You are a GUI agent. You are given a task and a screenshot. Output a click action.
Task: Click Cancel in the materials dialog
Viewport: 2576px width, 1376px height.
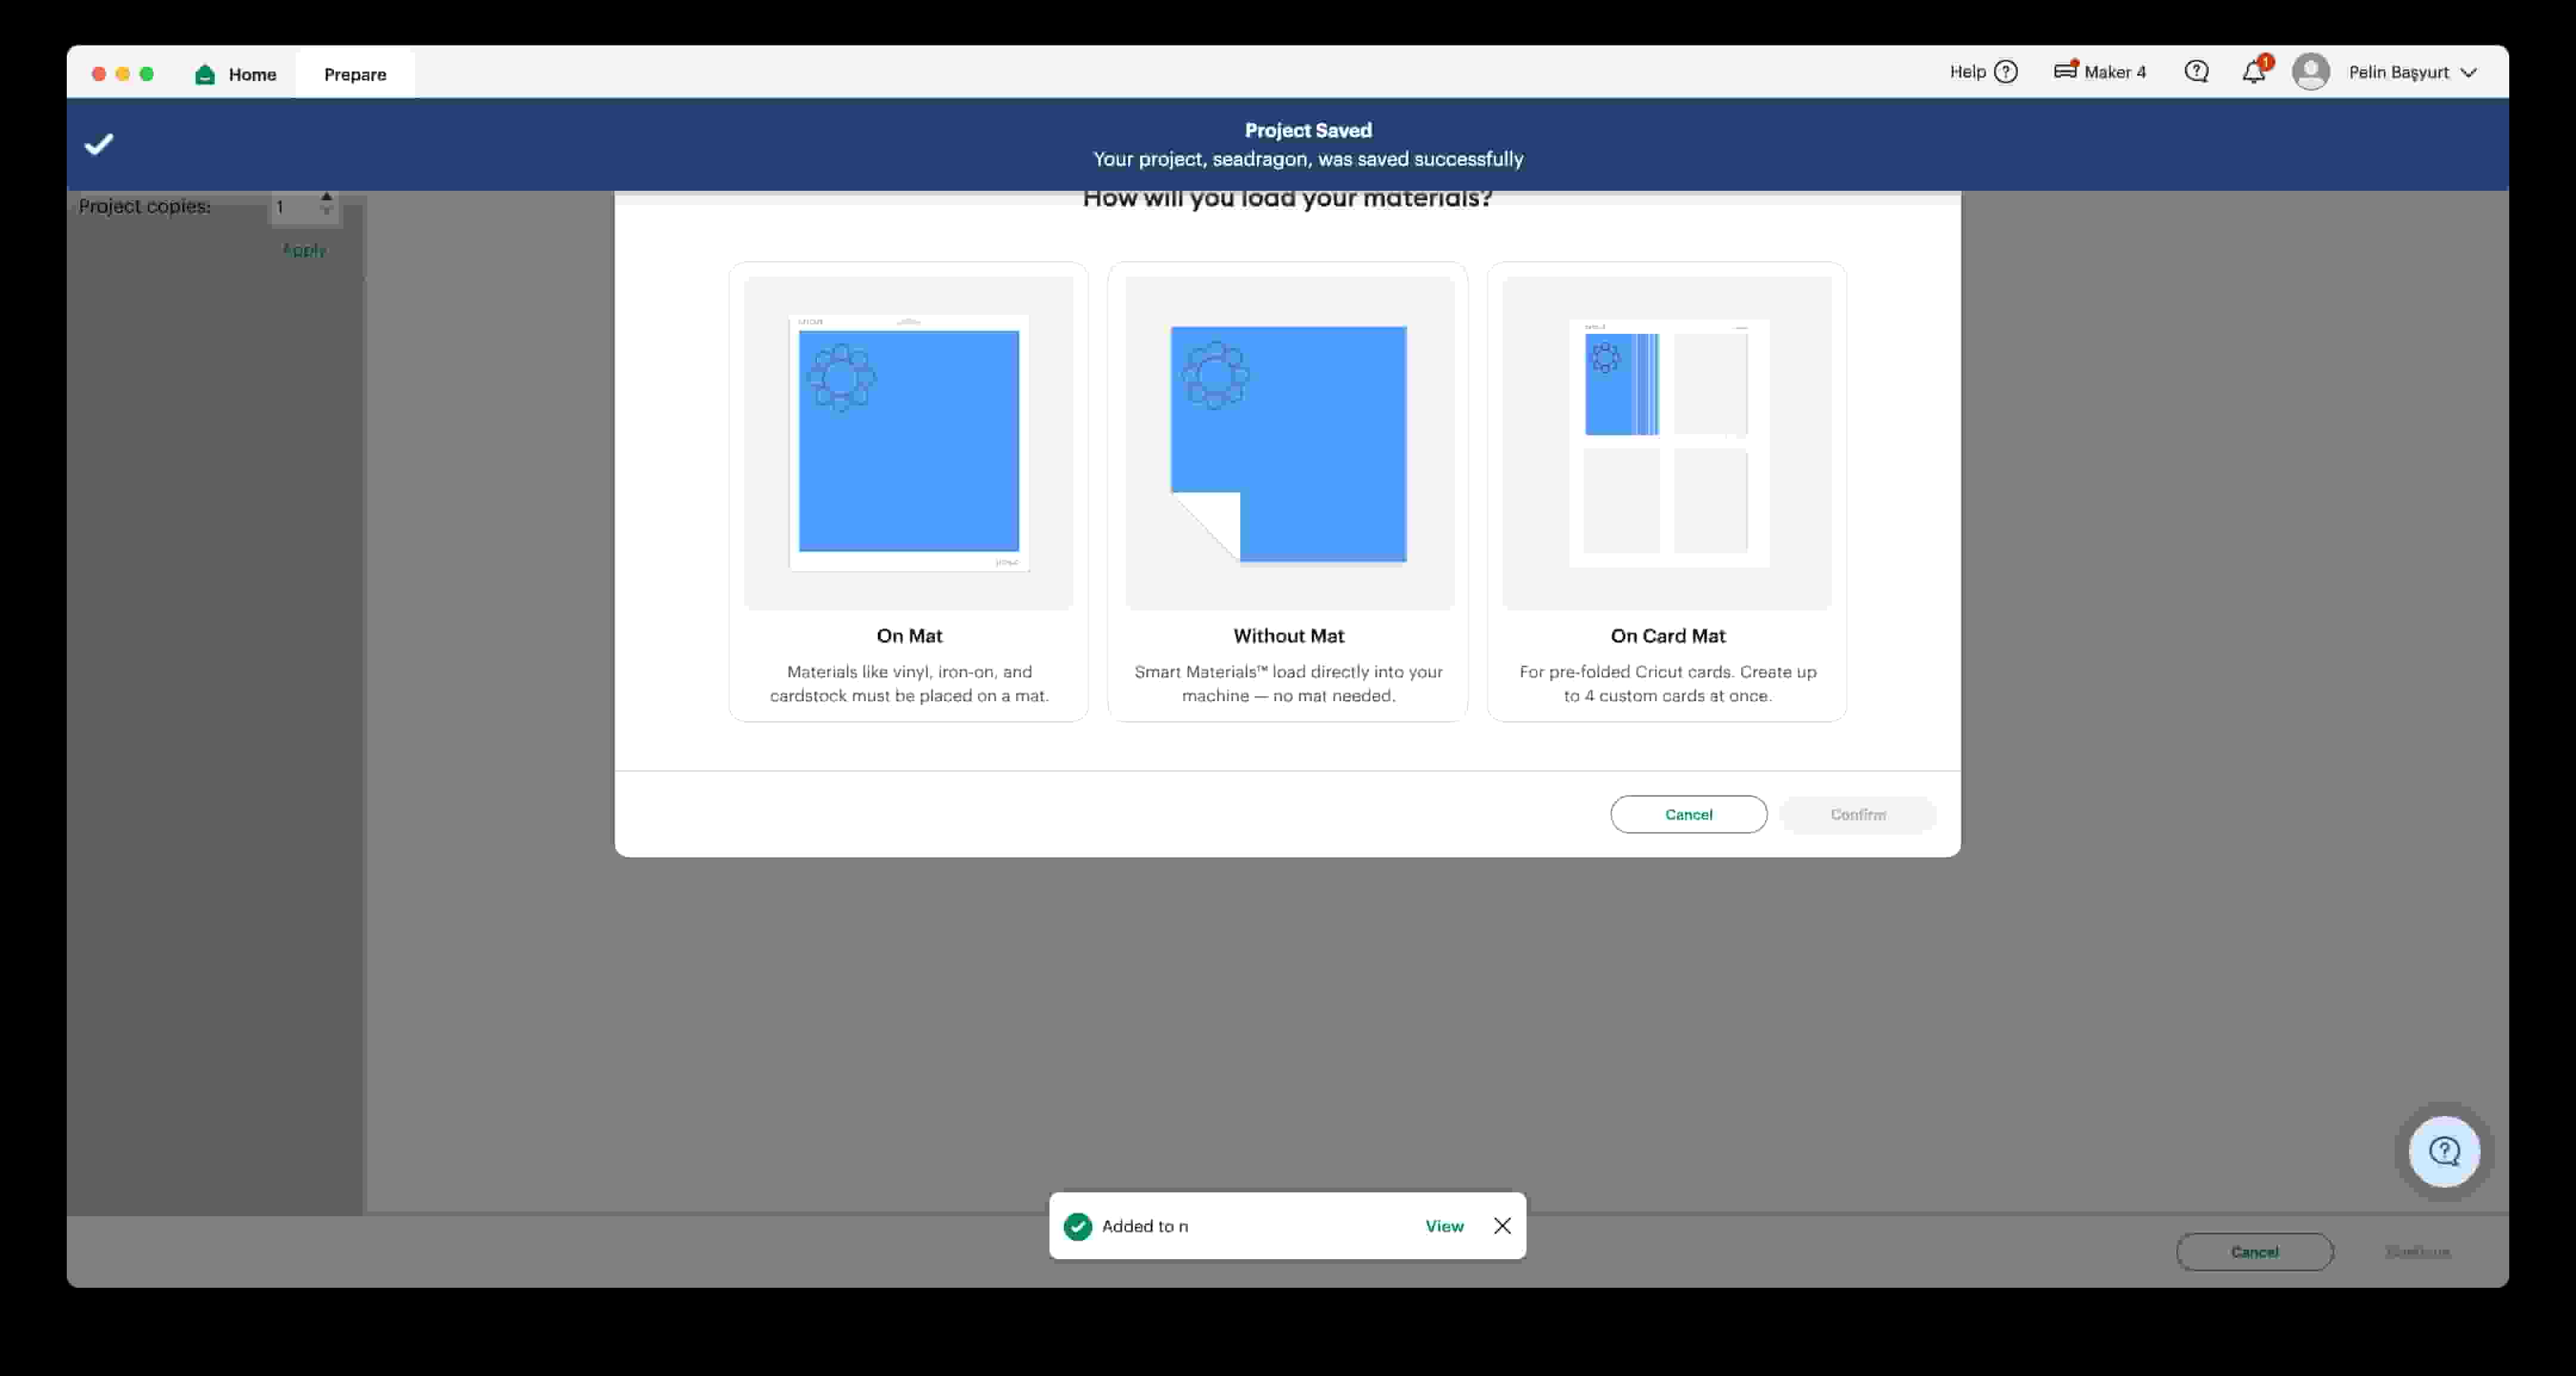(x=1688, y=814)
